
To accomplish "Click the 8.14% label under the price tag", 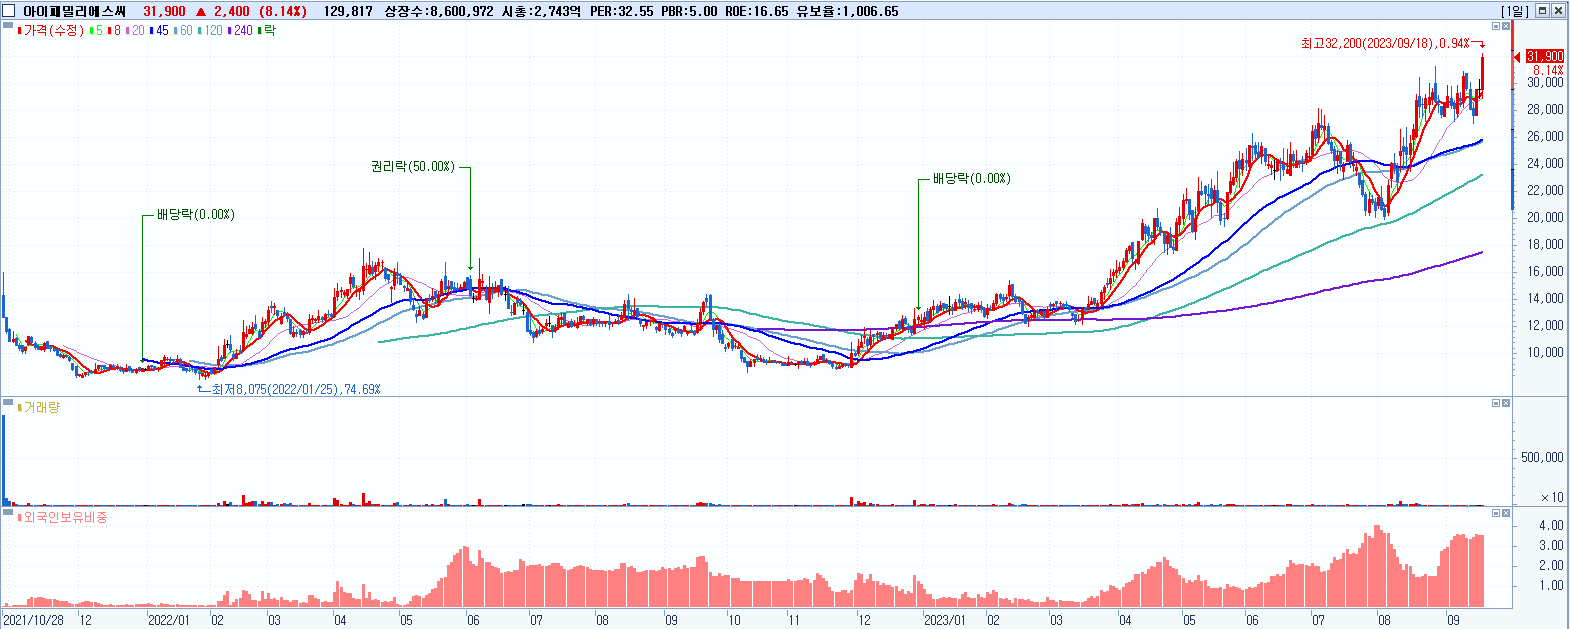I will (x=1548, y=70).
